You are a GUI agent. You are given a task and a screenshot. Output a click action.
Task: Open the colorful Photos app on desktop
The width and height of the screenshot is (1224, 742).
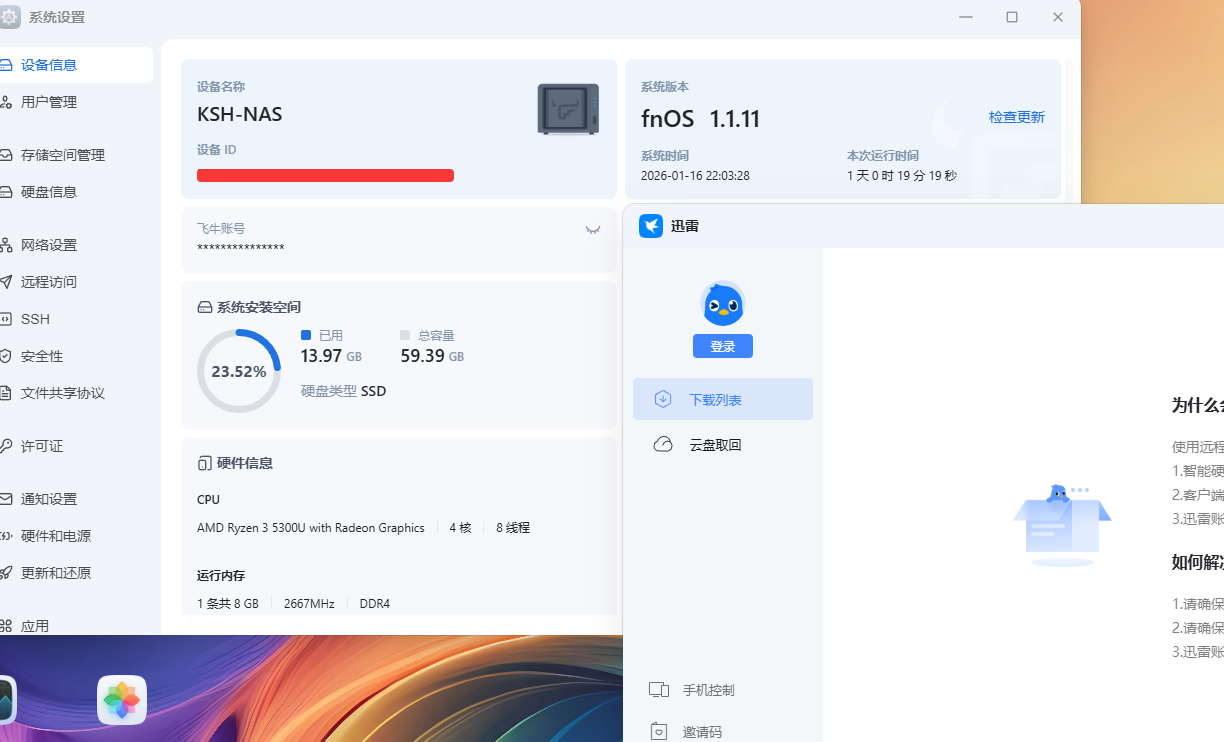click(x=122, y=700)
